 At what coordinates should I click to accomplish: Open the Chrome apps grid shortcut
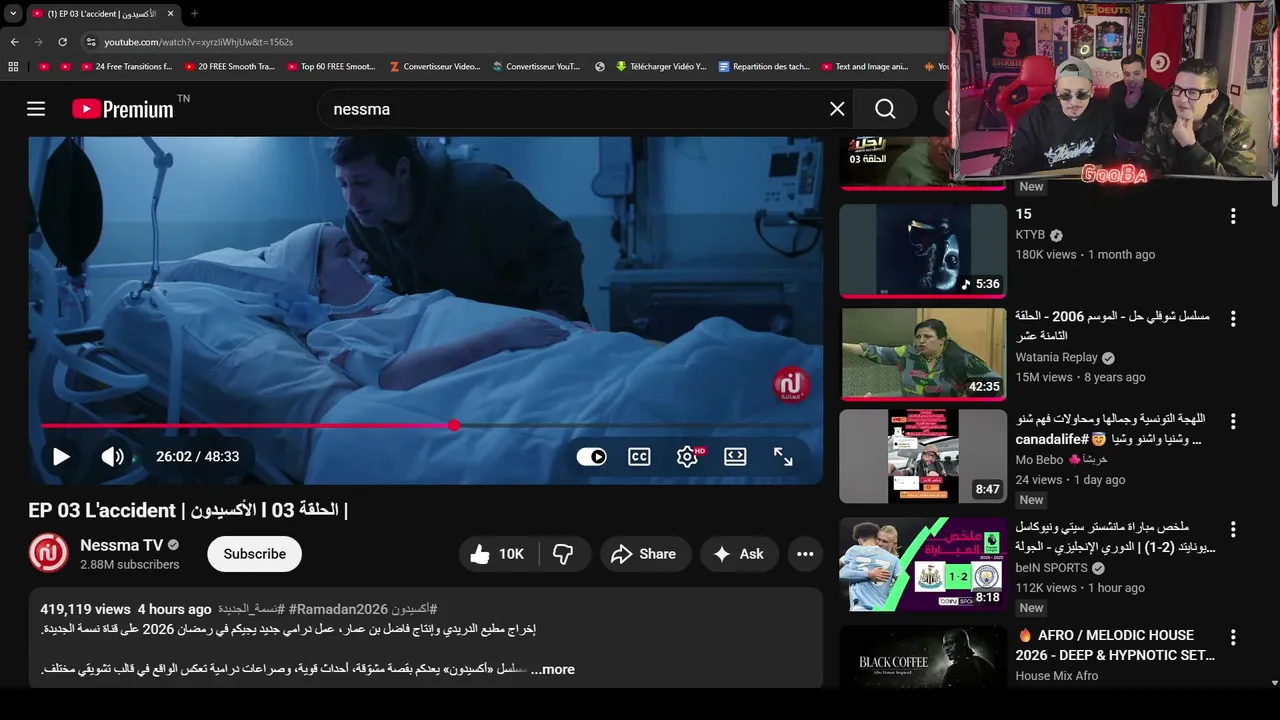pyautogui.click(x=13, y=67)
